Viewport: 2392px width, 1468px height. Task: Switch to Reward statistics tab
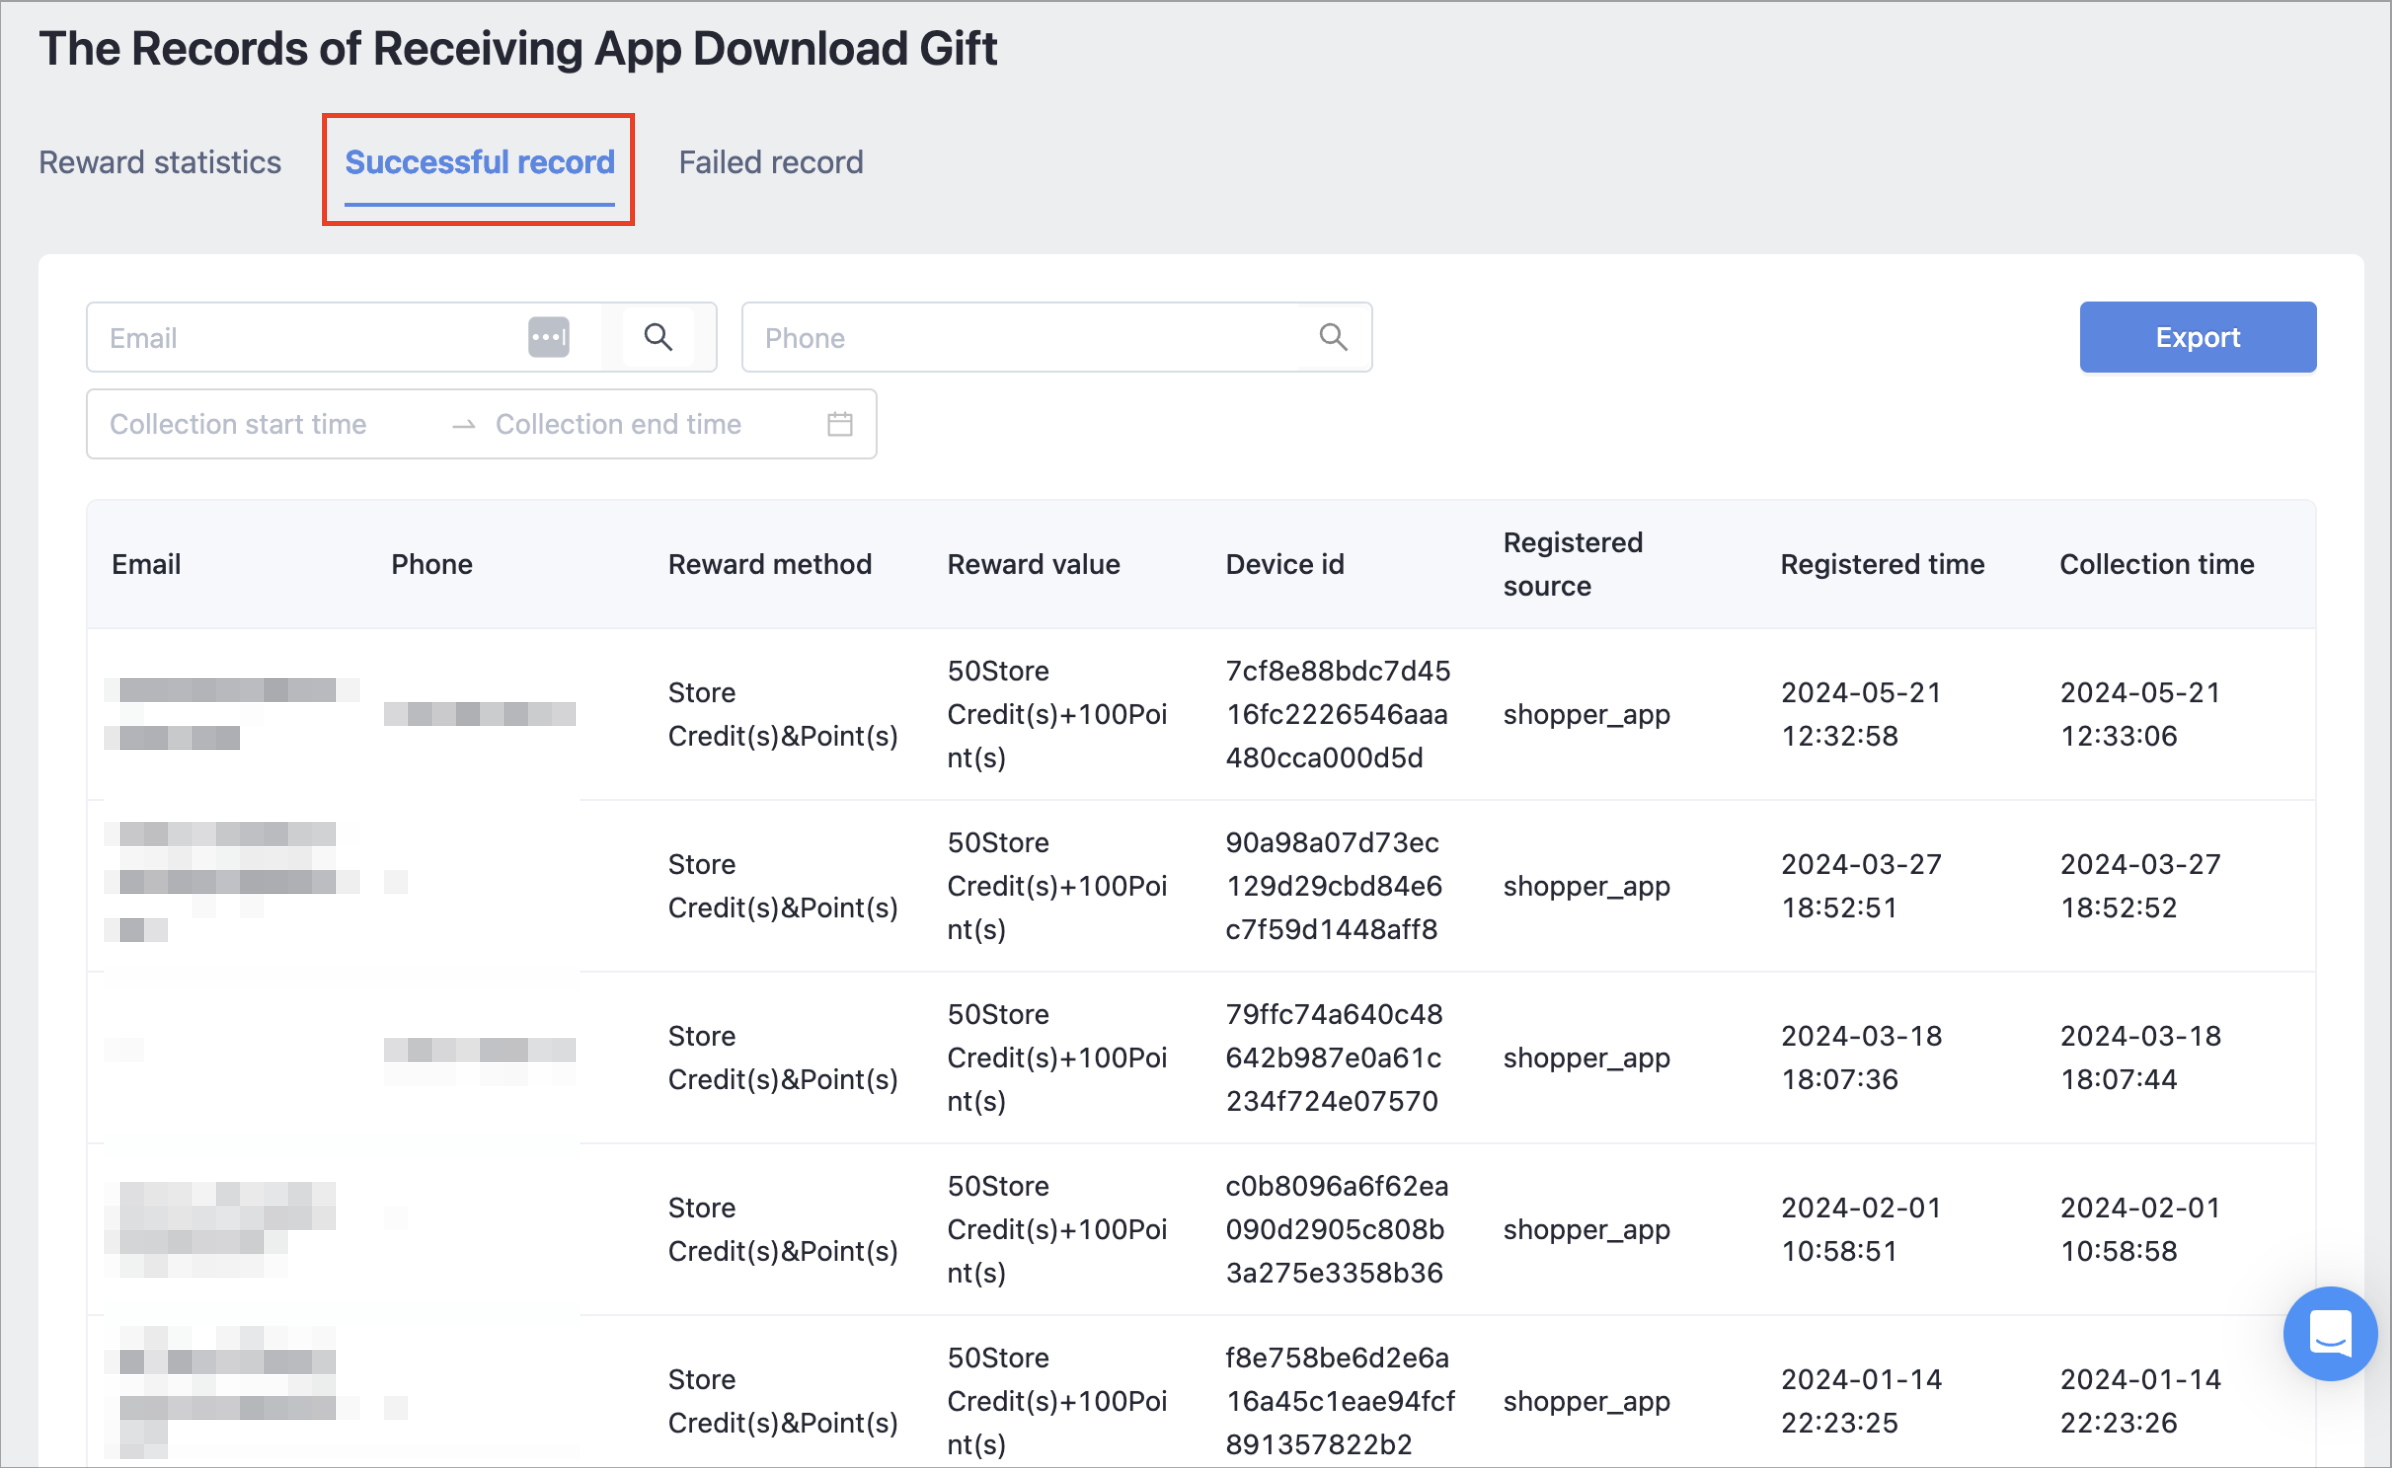tap(160, 162)
